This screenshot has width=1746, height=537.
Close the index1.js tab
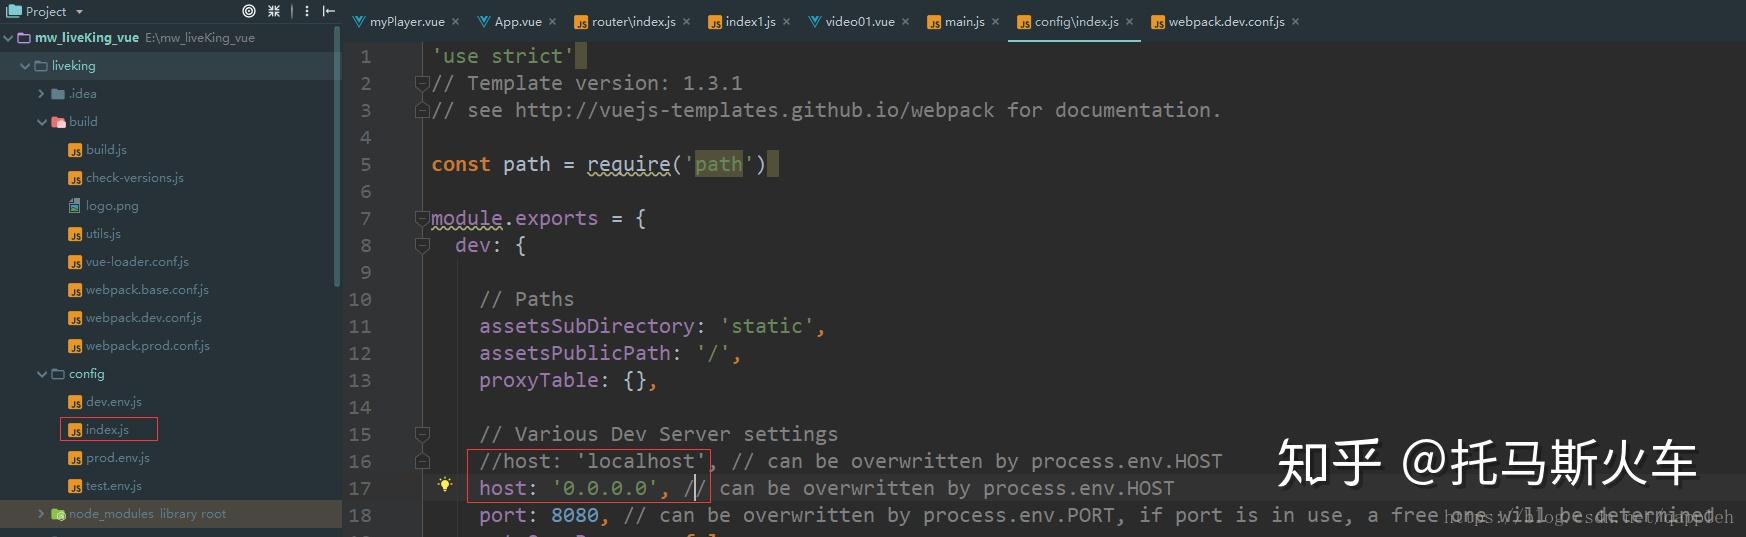[786, 22]
